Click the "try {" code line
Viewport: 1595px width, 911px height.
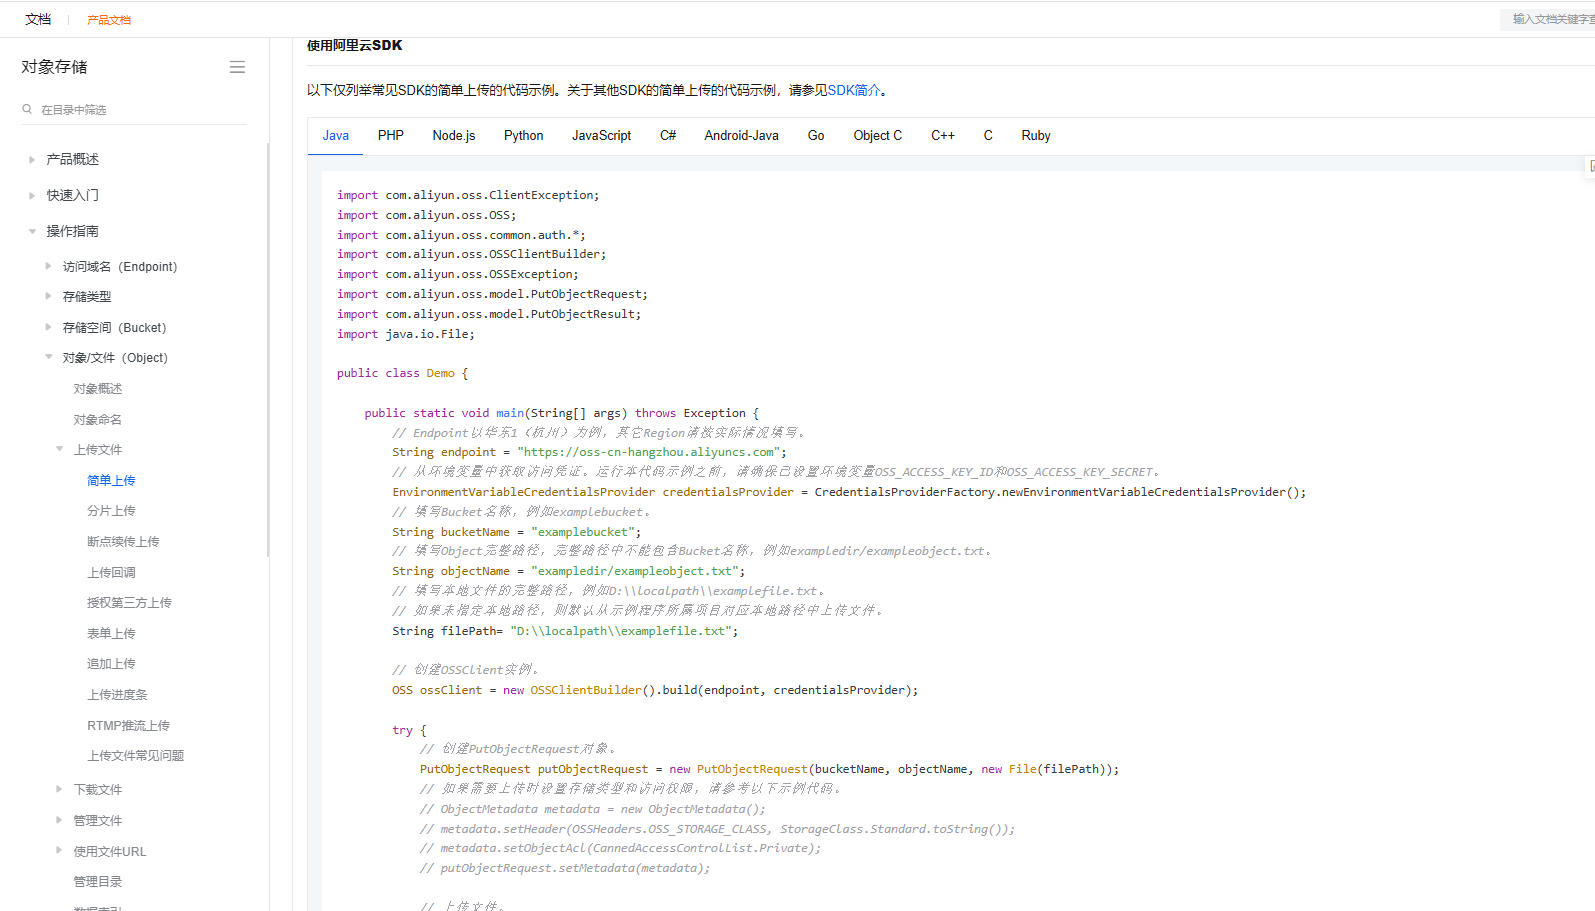tap(409, 730)
